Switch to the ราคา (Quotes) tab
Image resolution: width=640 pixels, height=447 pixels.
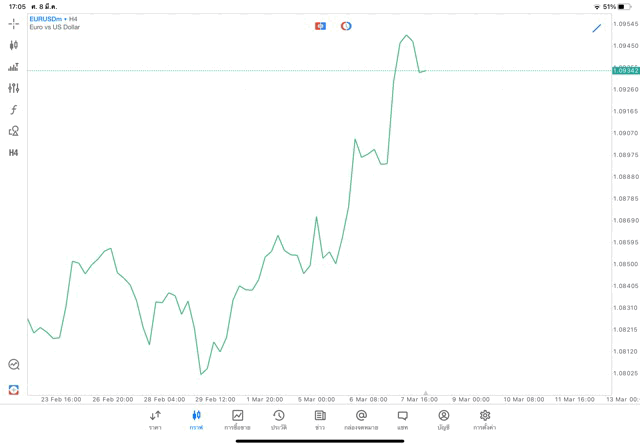click(x=155, y=419)
